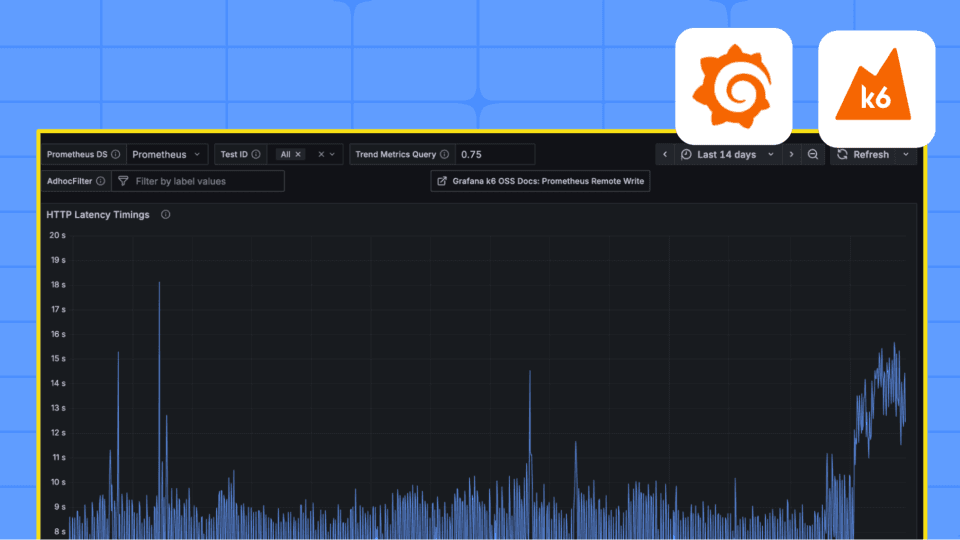Click the Trend Metrics Query info icon
960x540 pixels.
[x=444, y=154]
